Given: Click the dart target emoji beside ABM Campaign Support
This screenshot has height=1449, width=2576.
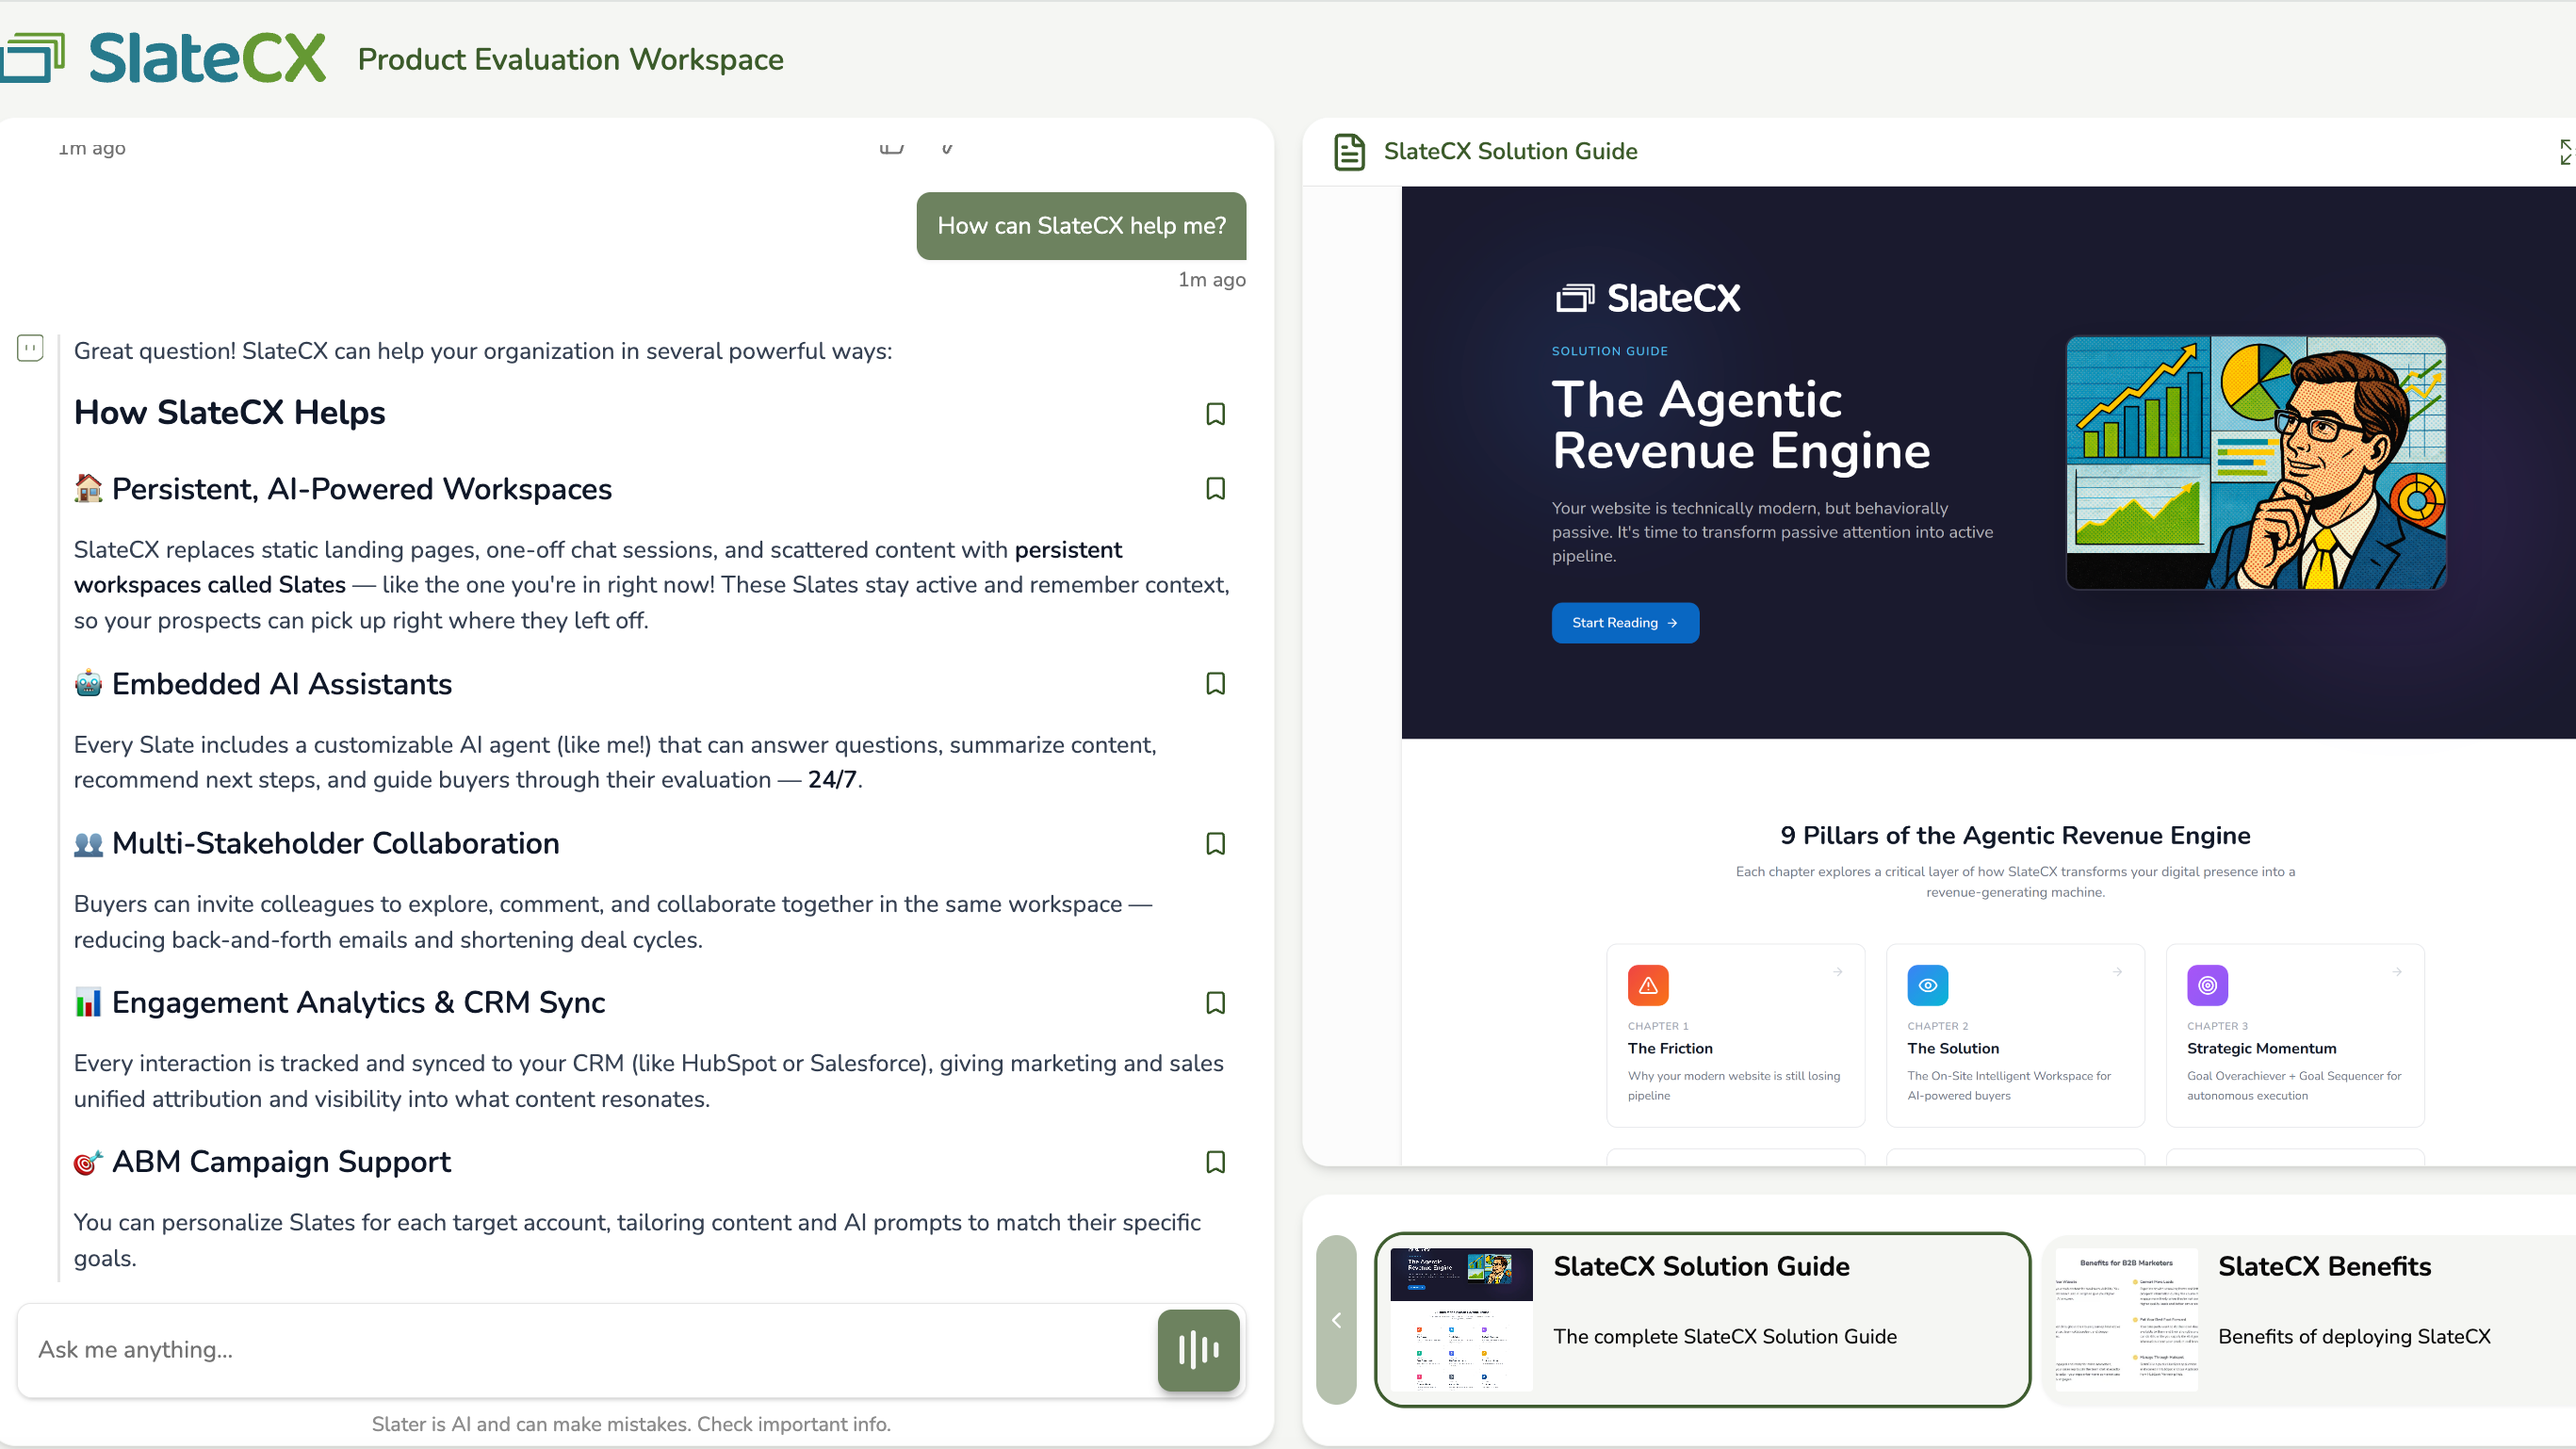Looking at the screenshot, I should pos(88,1162).
